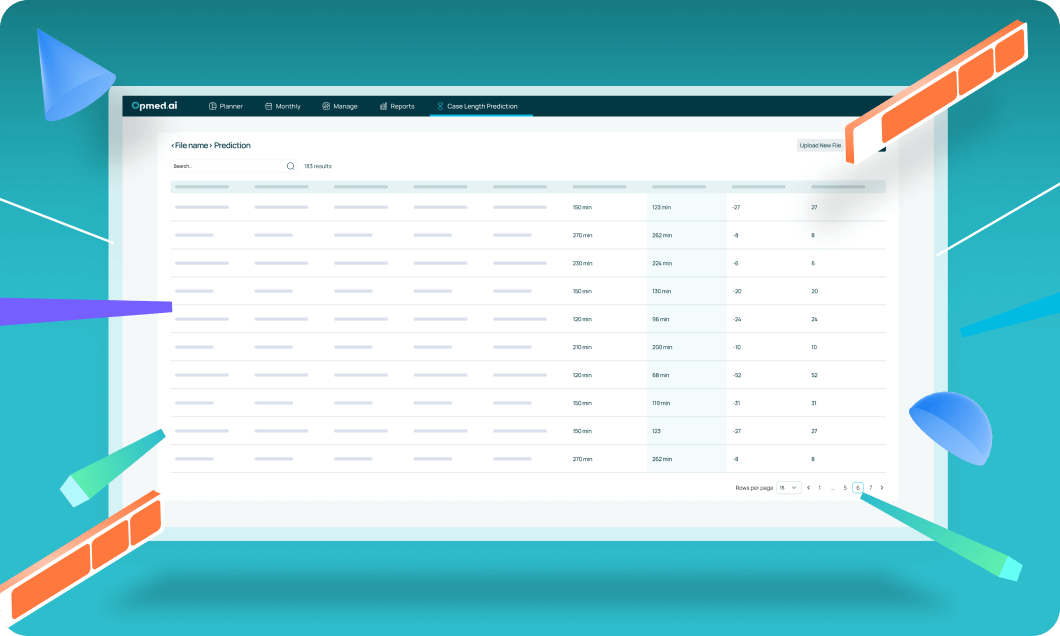Image resolution: width=1060 pixels, height=636 pixels.
Task: Click the '-31' difference cell
Action: pyautogui.click(x=736, y=403)
